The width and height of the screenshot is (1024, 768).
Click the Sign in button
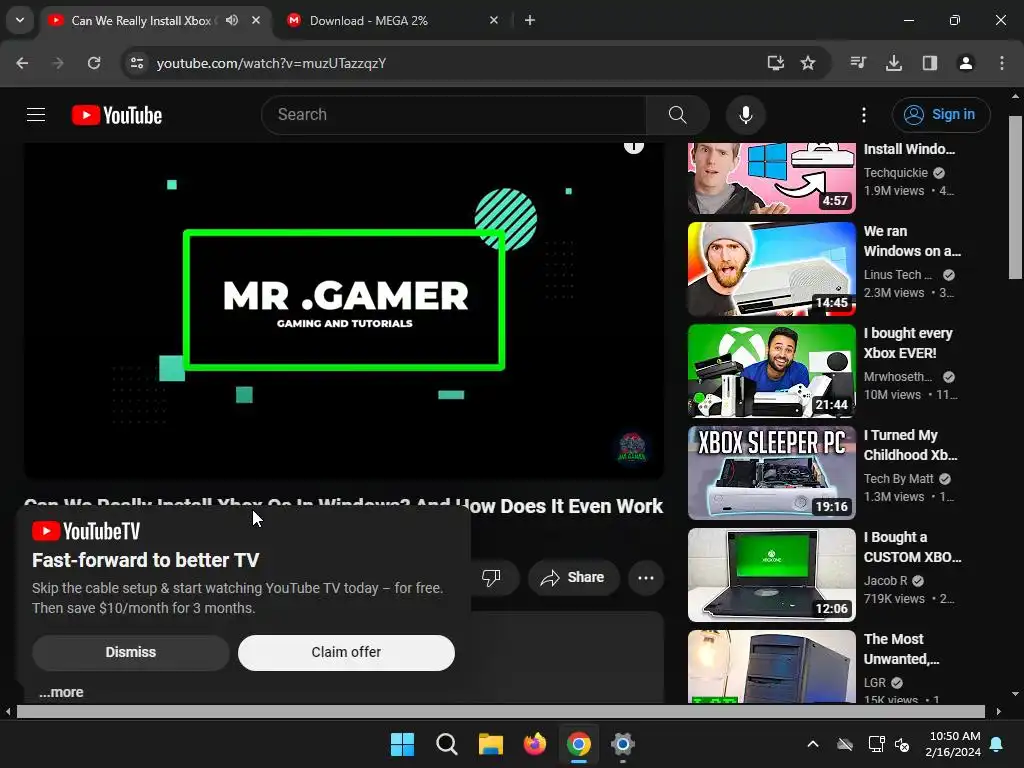(x=940, y=115)
